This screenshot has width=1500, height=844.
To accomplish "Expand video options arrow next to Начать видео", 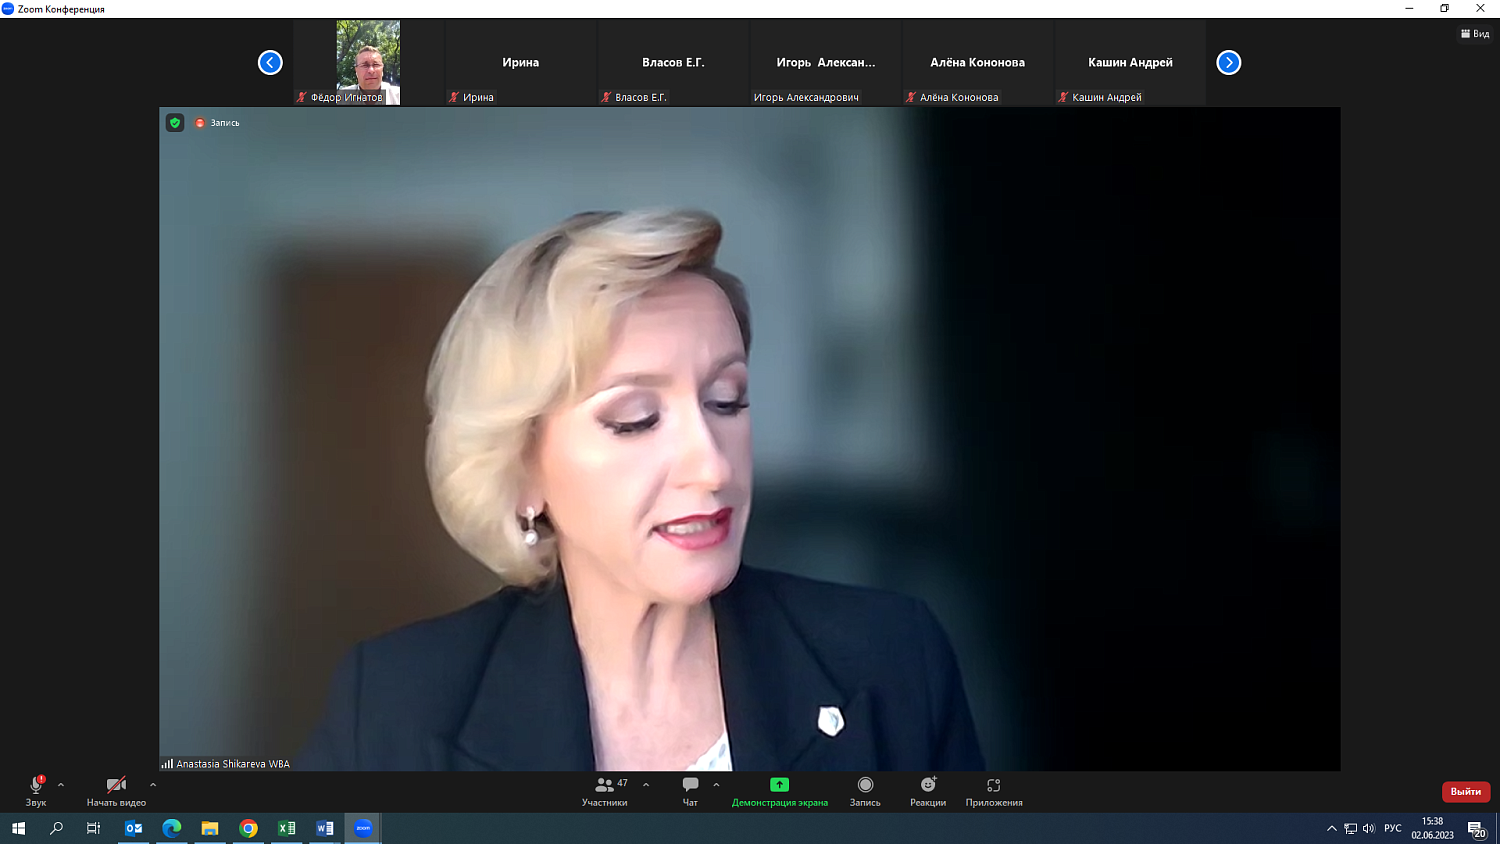I will 153,785.
